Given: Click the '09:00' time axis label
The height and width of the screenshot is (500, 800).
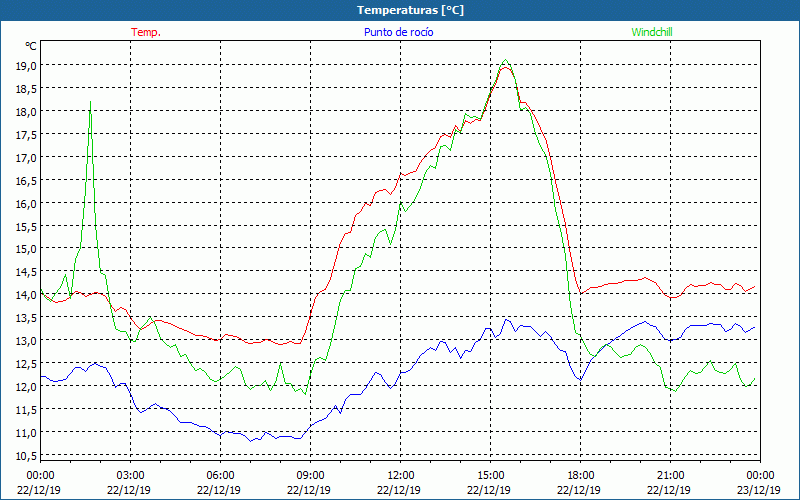Looking at the screenshot, I should click(310, 475).
